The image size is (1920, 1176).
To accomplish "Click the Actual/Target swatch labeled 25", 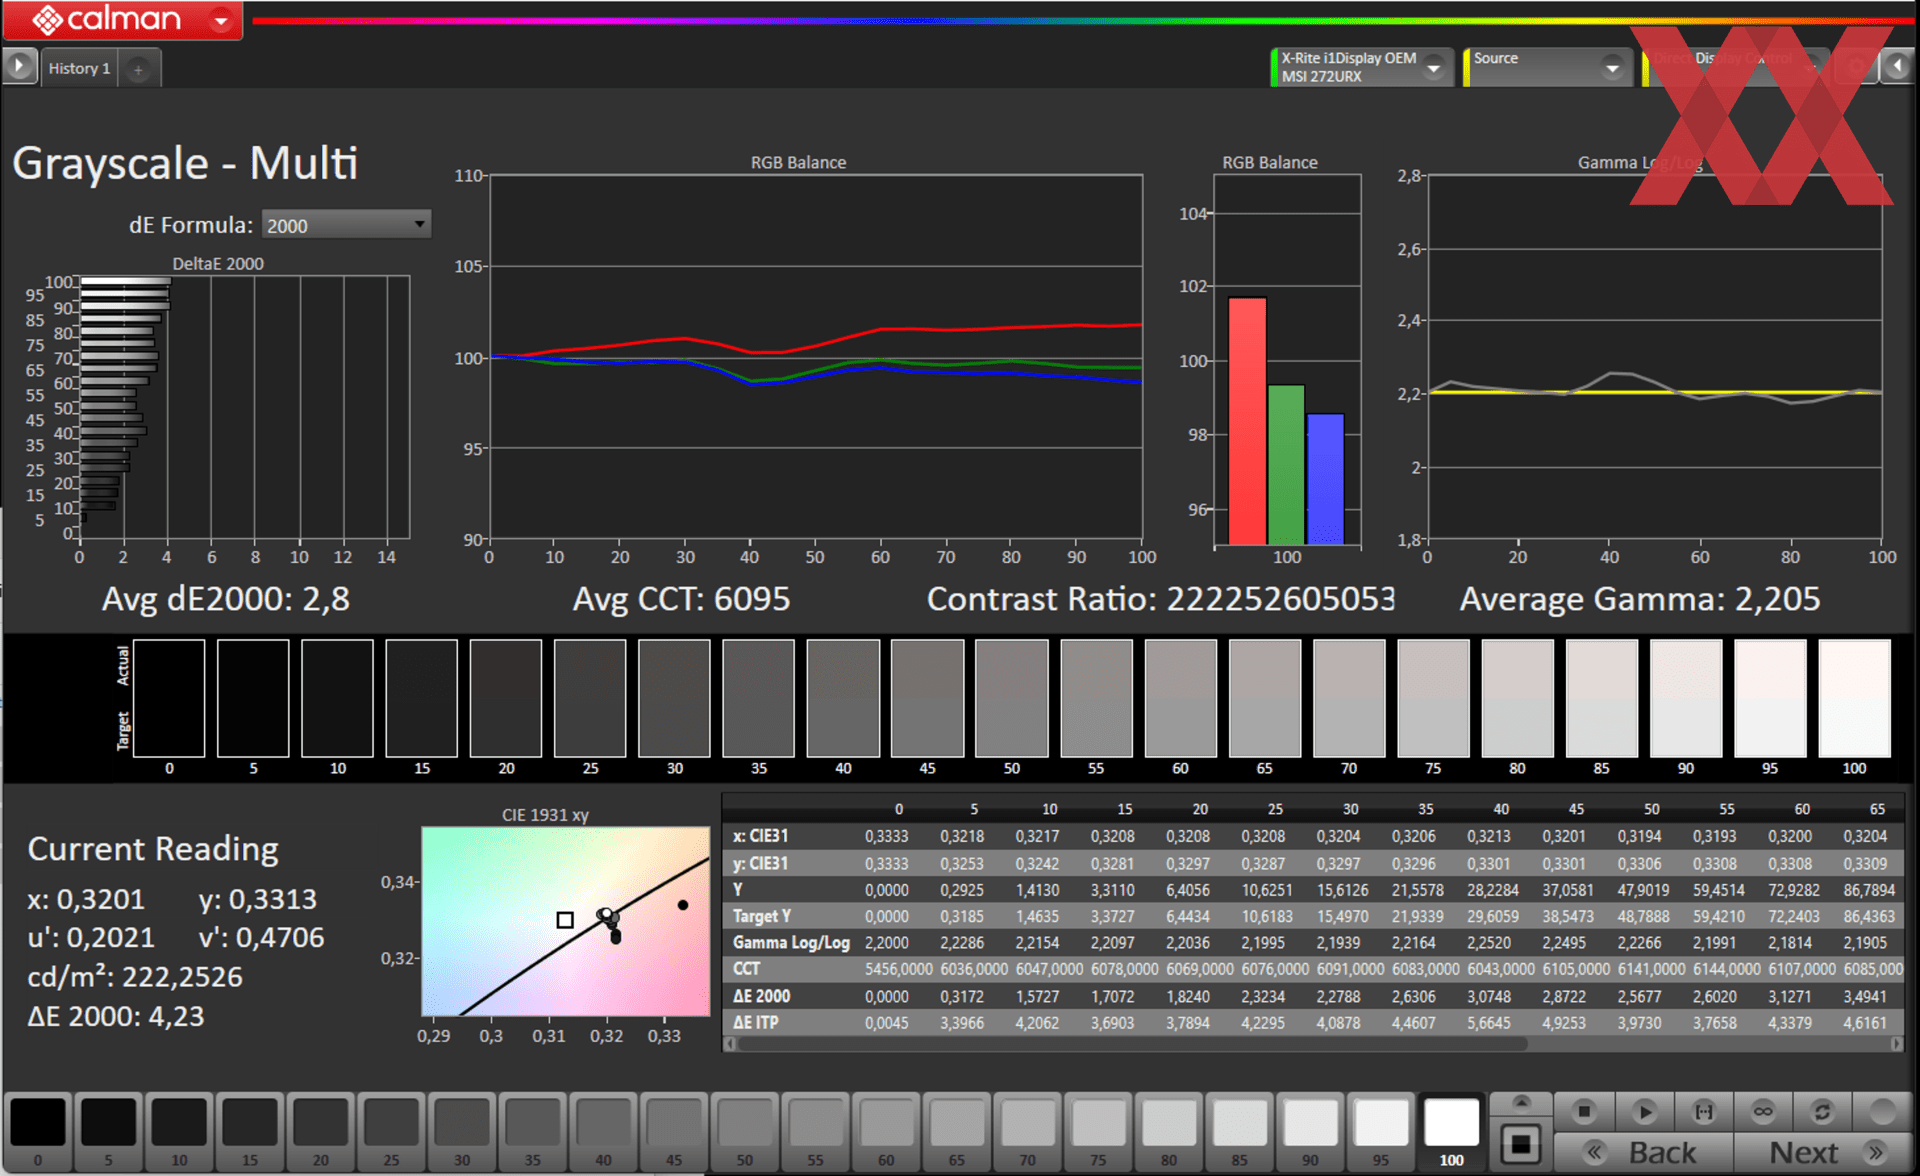I will (590, 698).
